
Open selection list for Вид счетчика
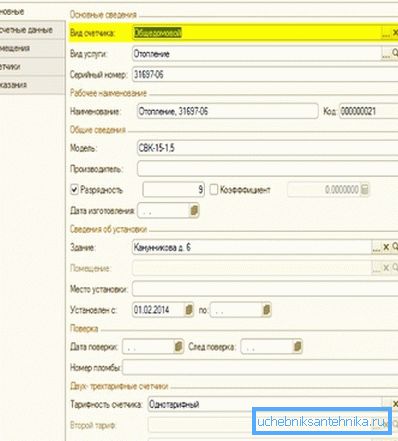click(386, 32)
